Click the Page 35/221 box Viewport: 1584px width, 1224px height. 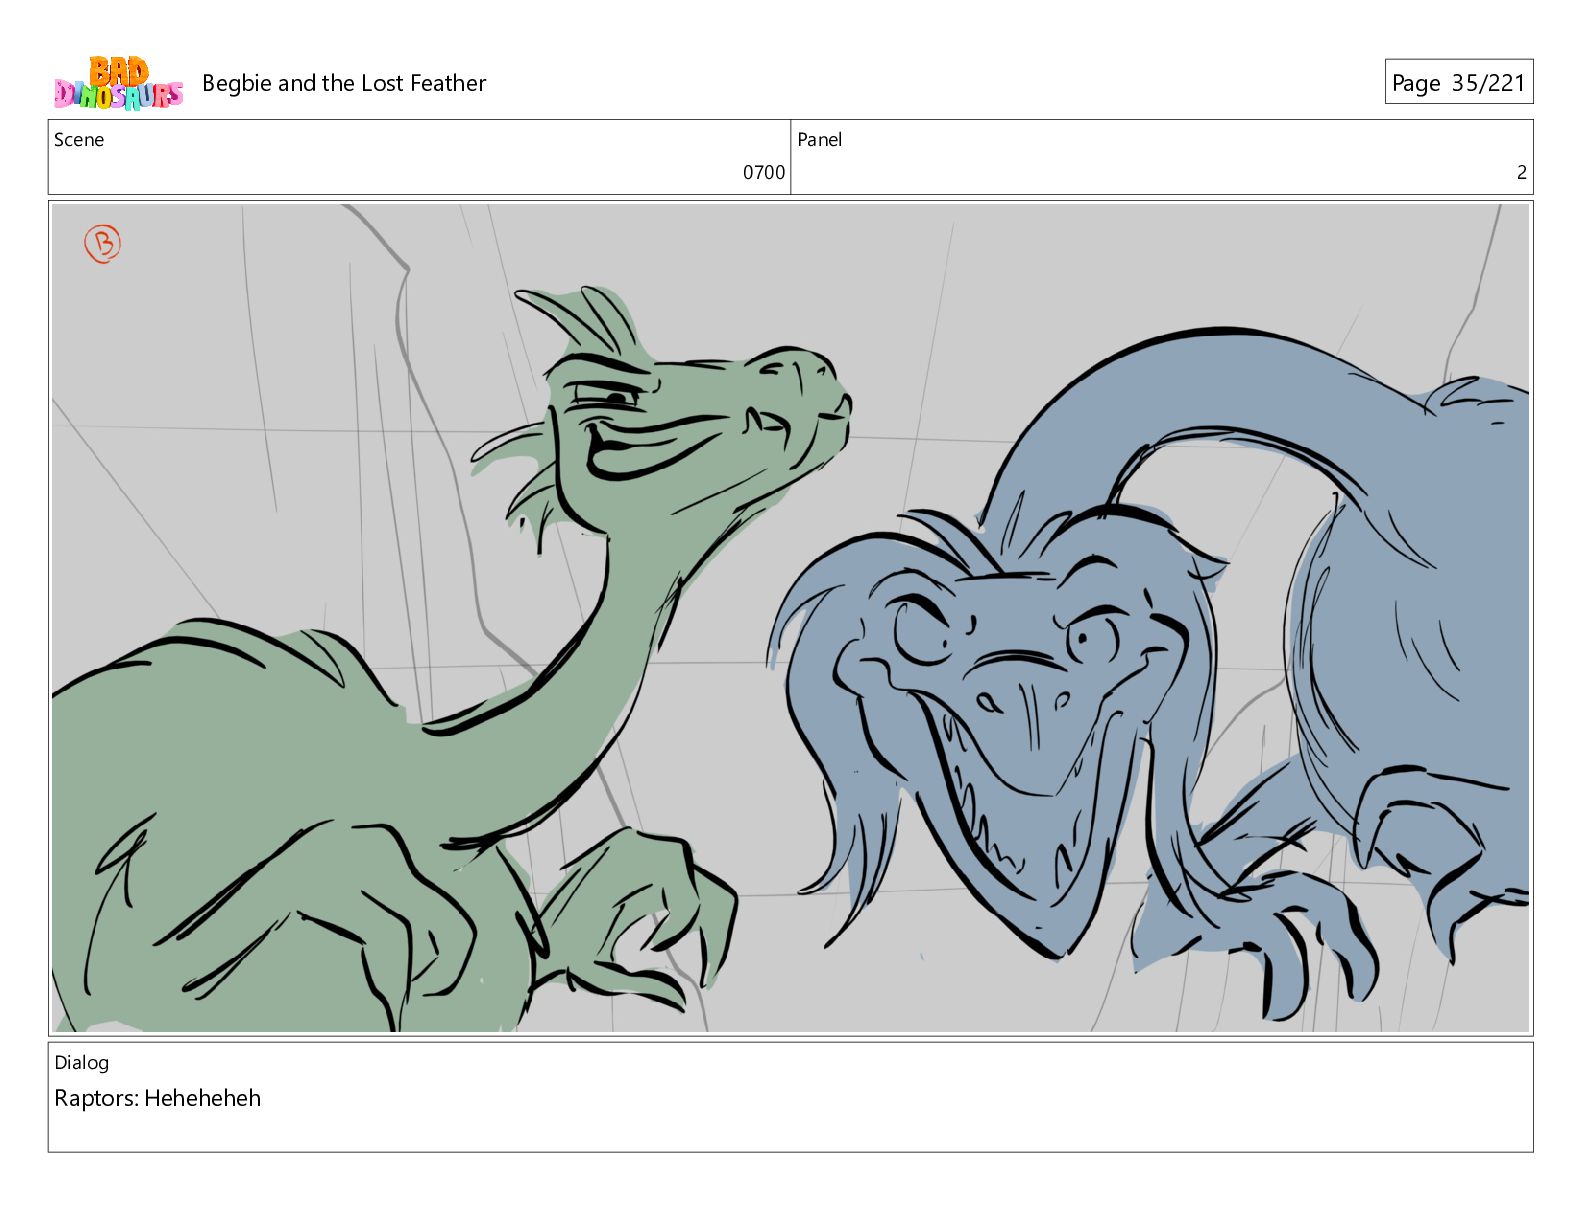click(x=1458, y=83)
